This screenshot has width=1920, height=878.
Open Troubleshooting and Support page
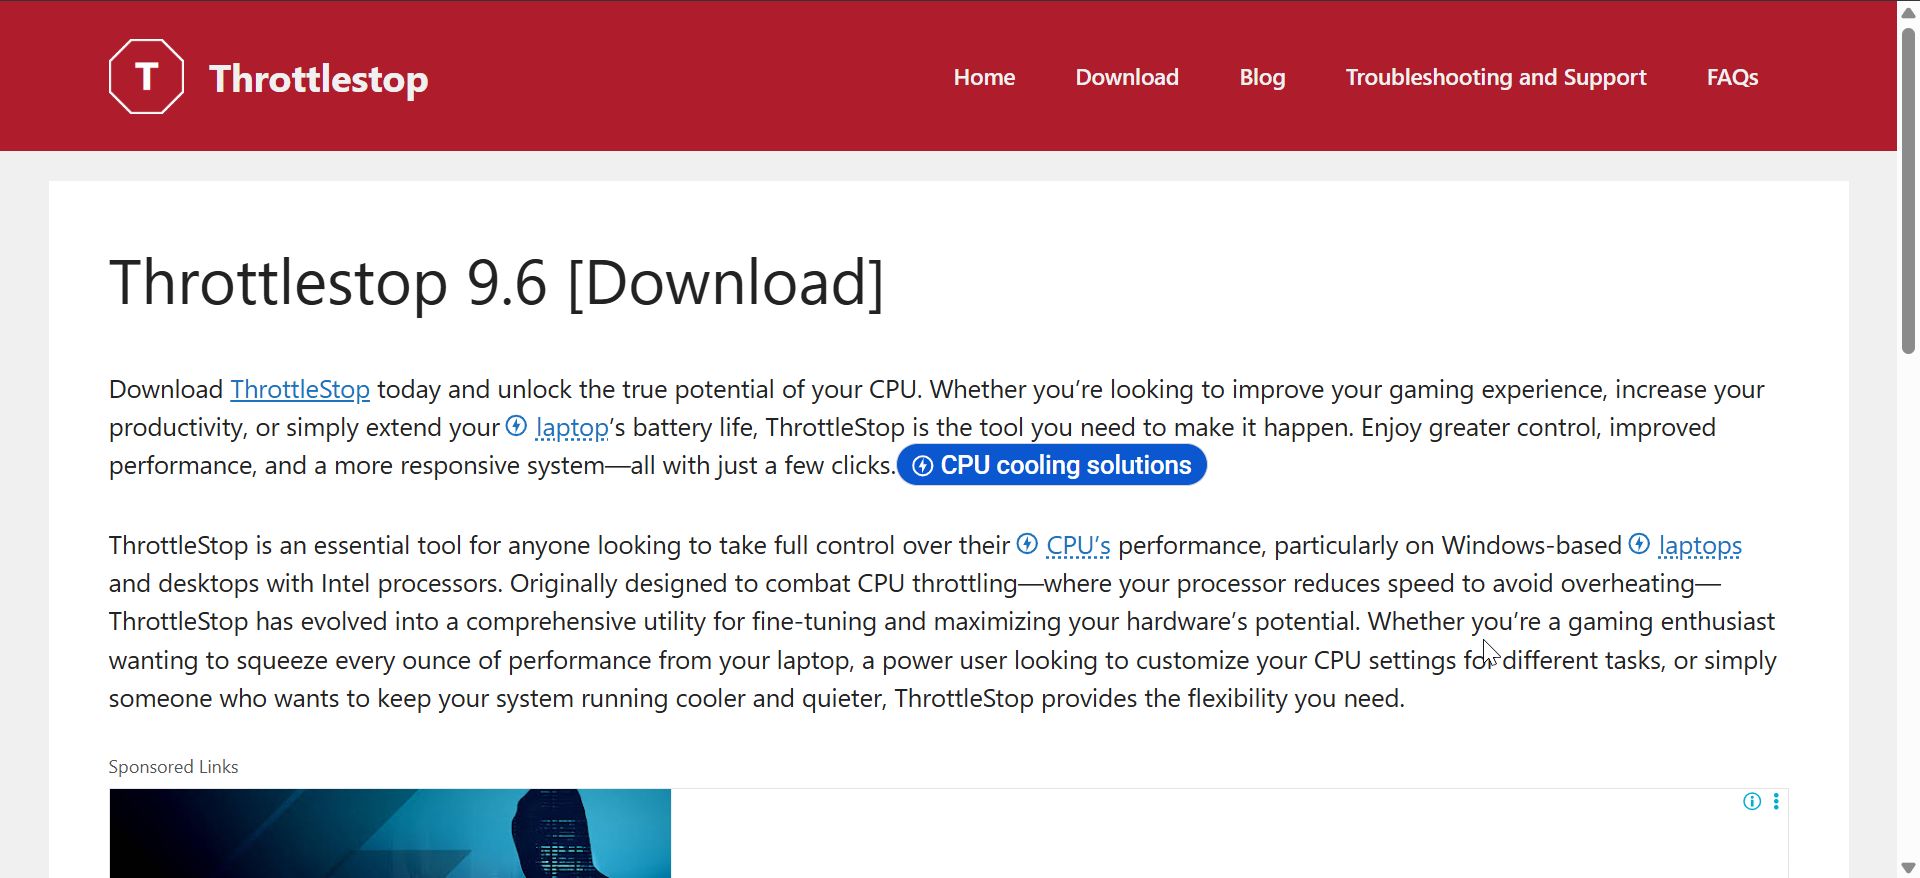1495,77
